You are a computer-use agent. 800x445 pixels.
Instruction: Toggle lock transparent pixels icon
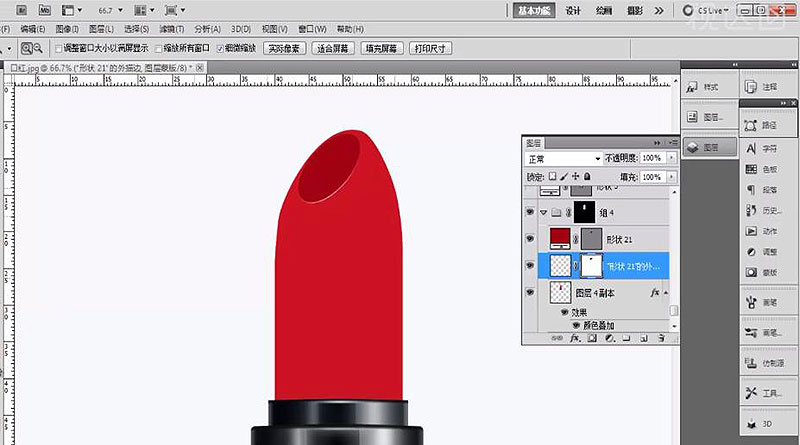[553, 177]
